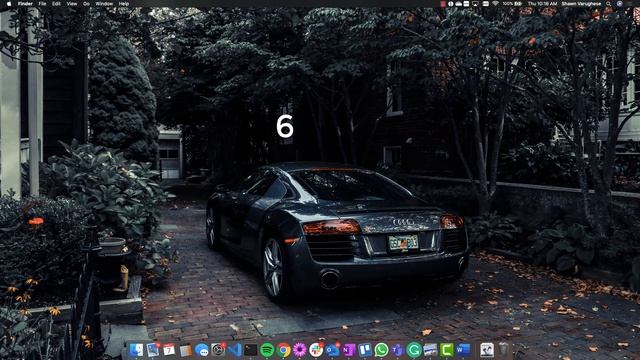This screenshot has width=640, height=360.
Task: Open the Edit menu
Action: (x=56, y=4)
